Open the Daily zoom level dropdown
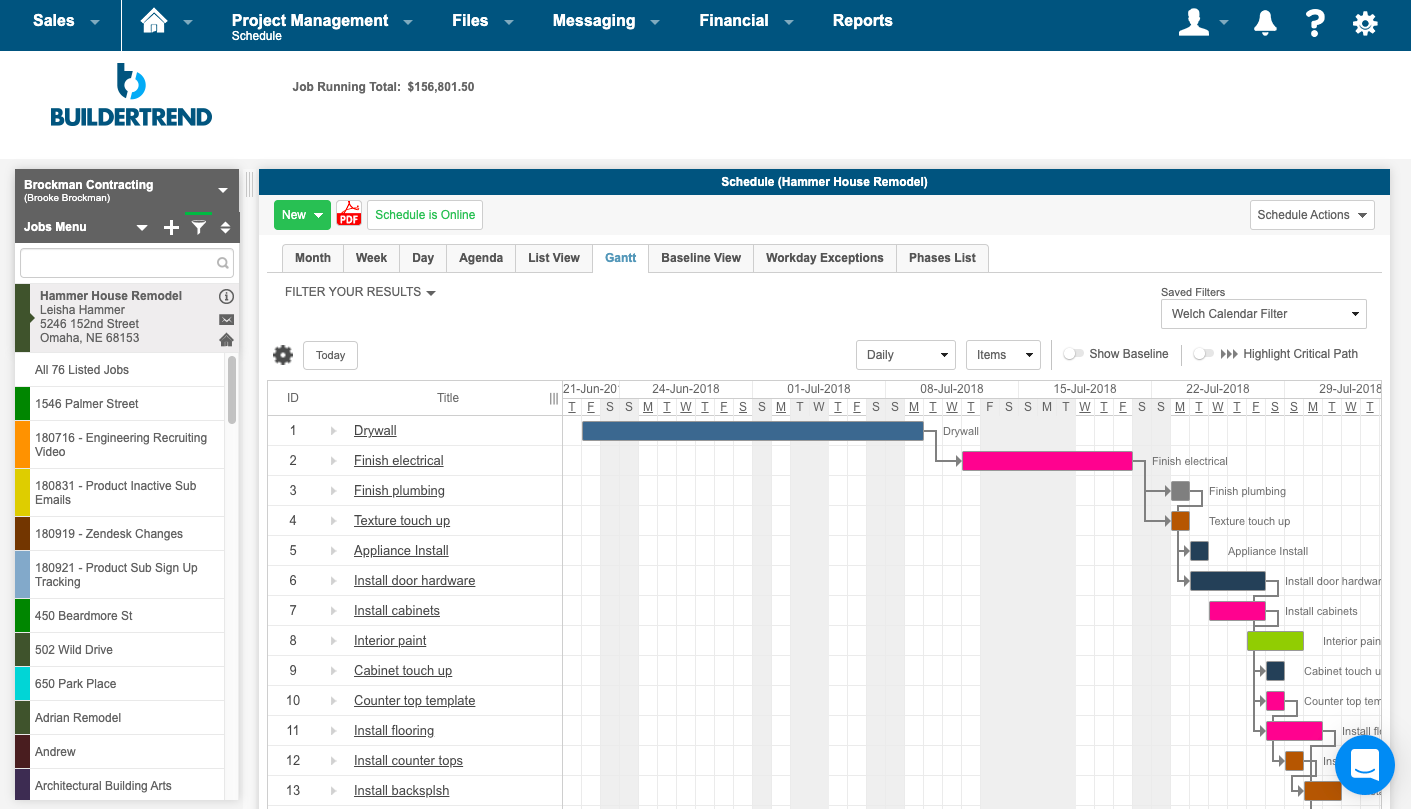This screenshot has height=809, width=1411. (x=906, y=355)
